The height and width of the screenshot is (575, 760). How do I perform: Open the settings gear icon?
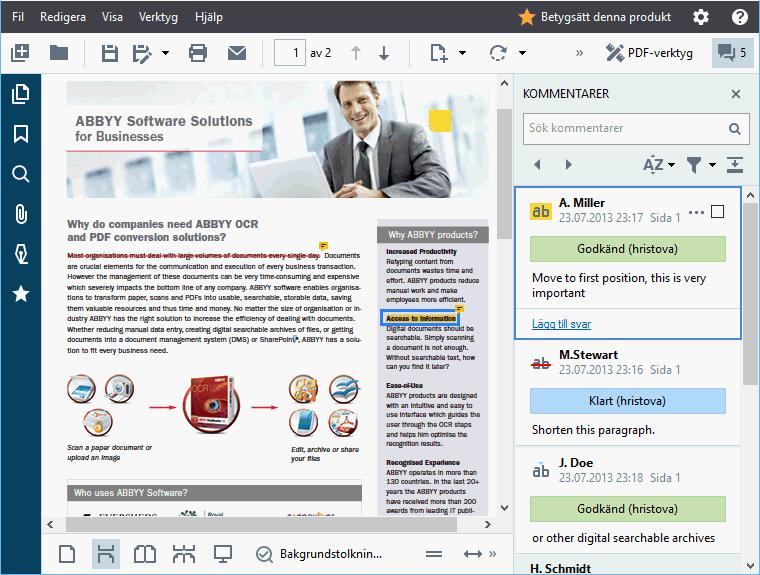click(701, 17)
